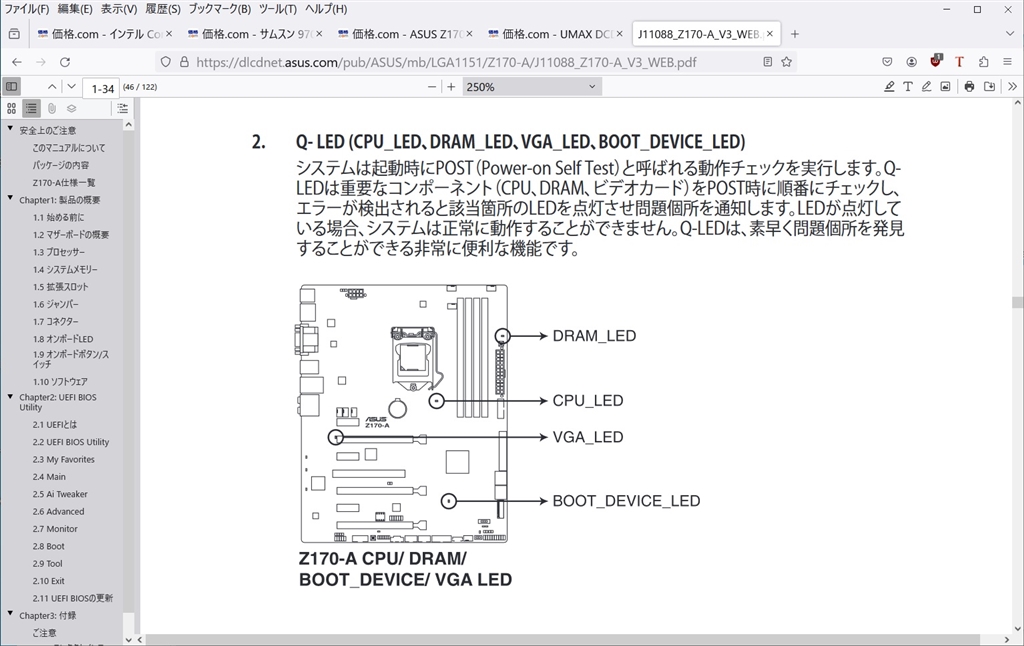Open the PDF tools overflow menu

click(x=1012, y=86)
